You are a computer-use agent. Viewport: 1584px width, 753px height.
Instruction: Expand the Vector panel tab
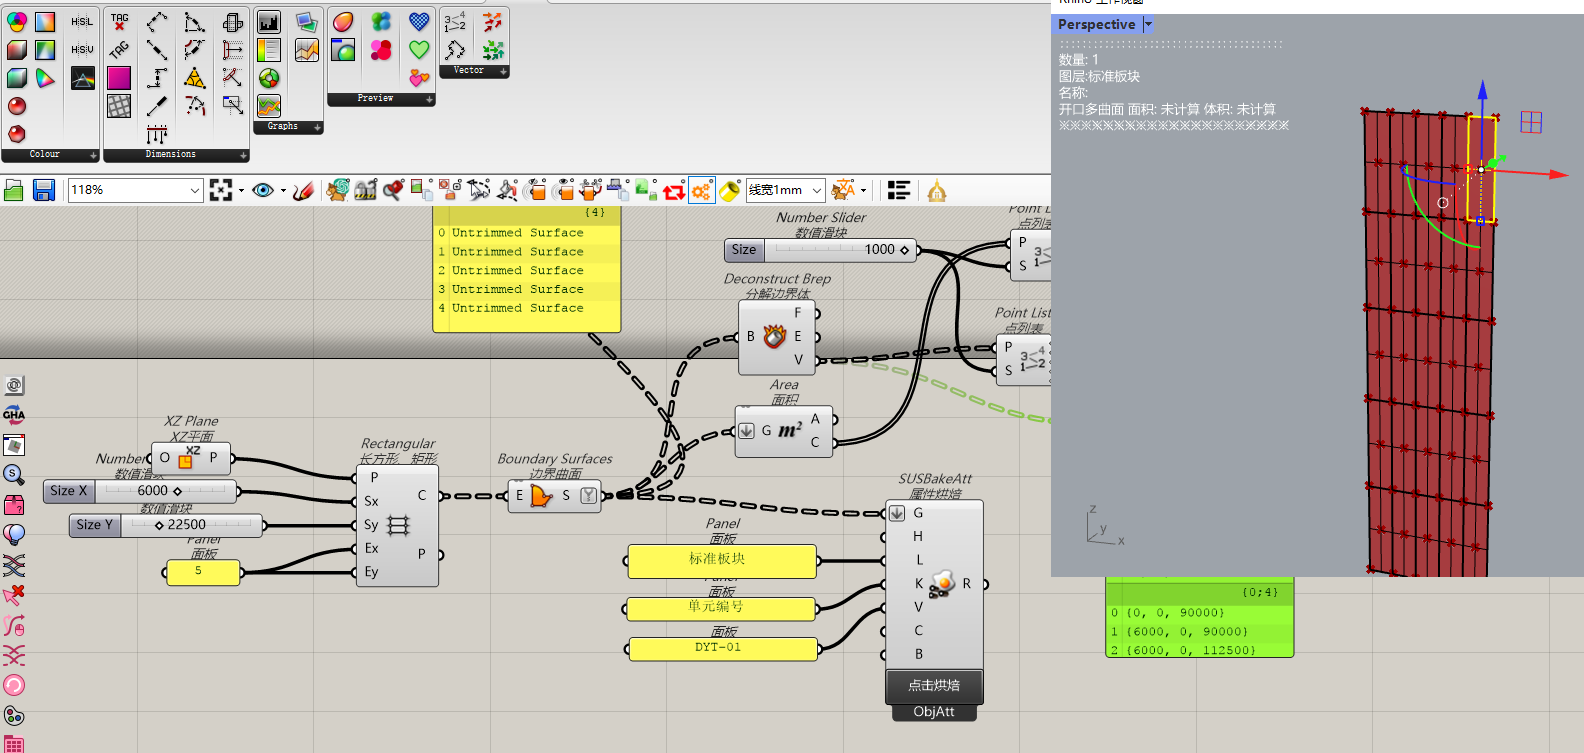[474, 71]
